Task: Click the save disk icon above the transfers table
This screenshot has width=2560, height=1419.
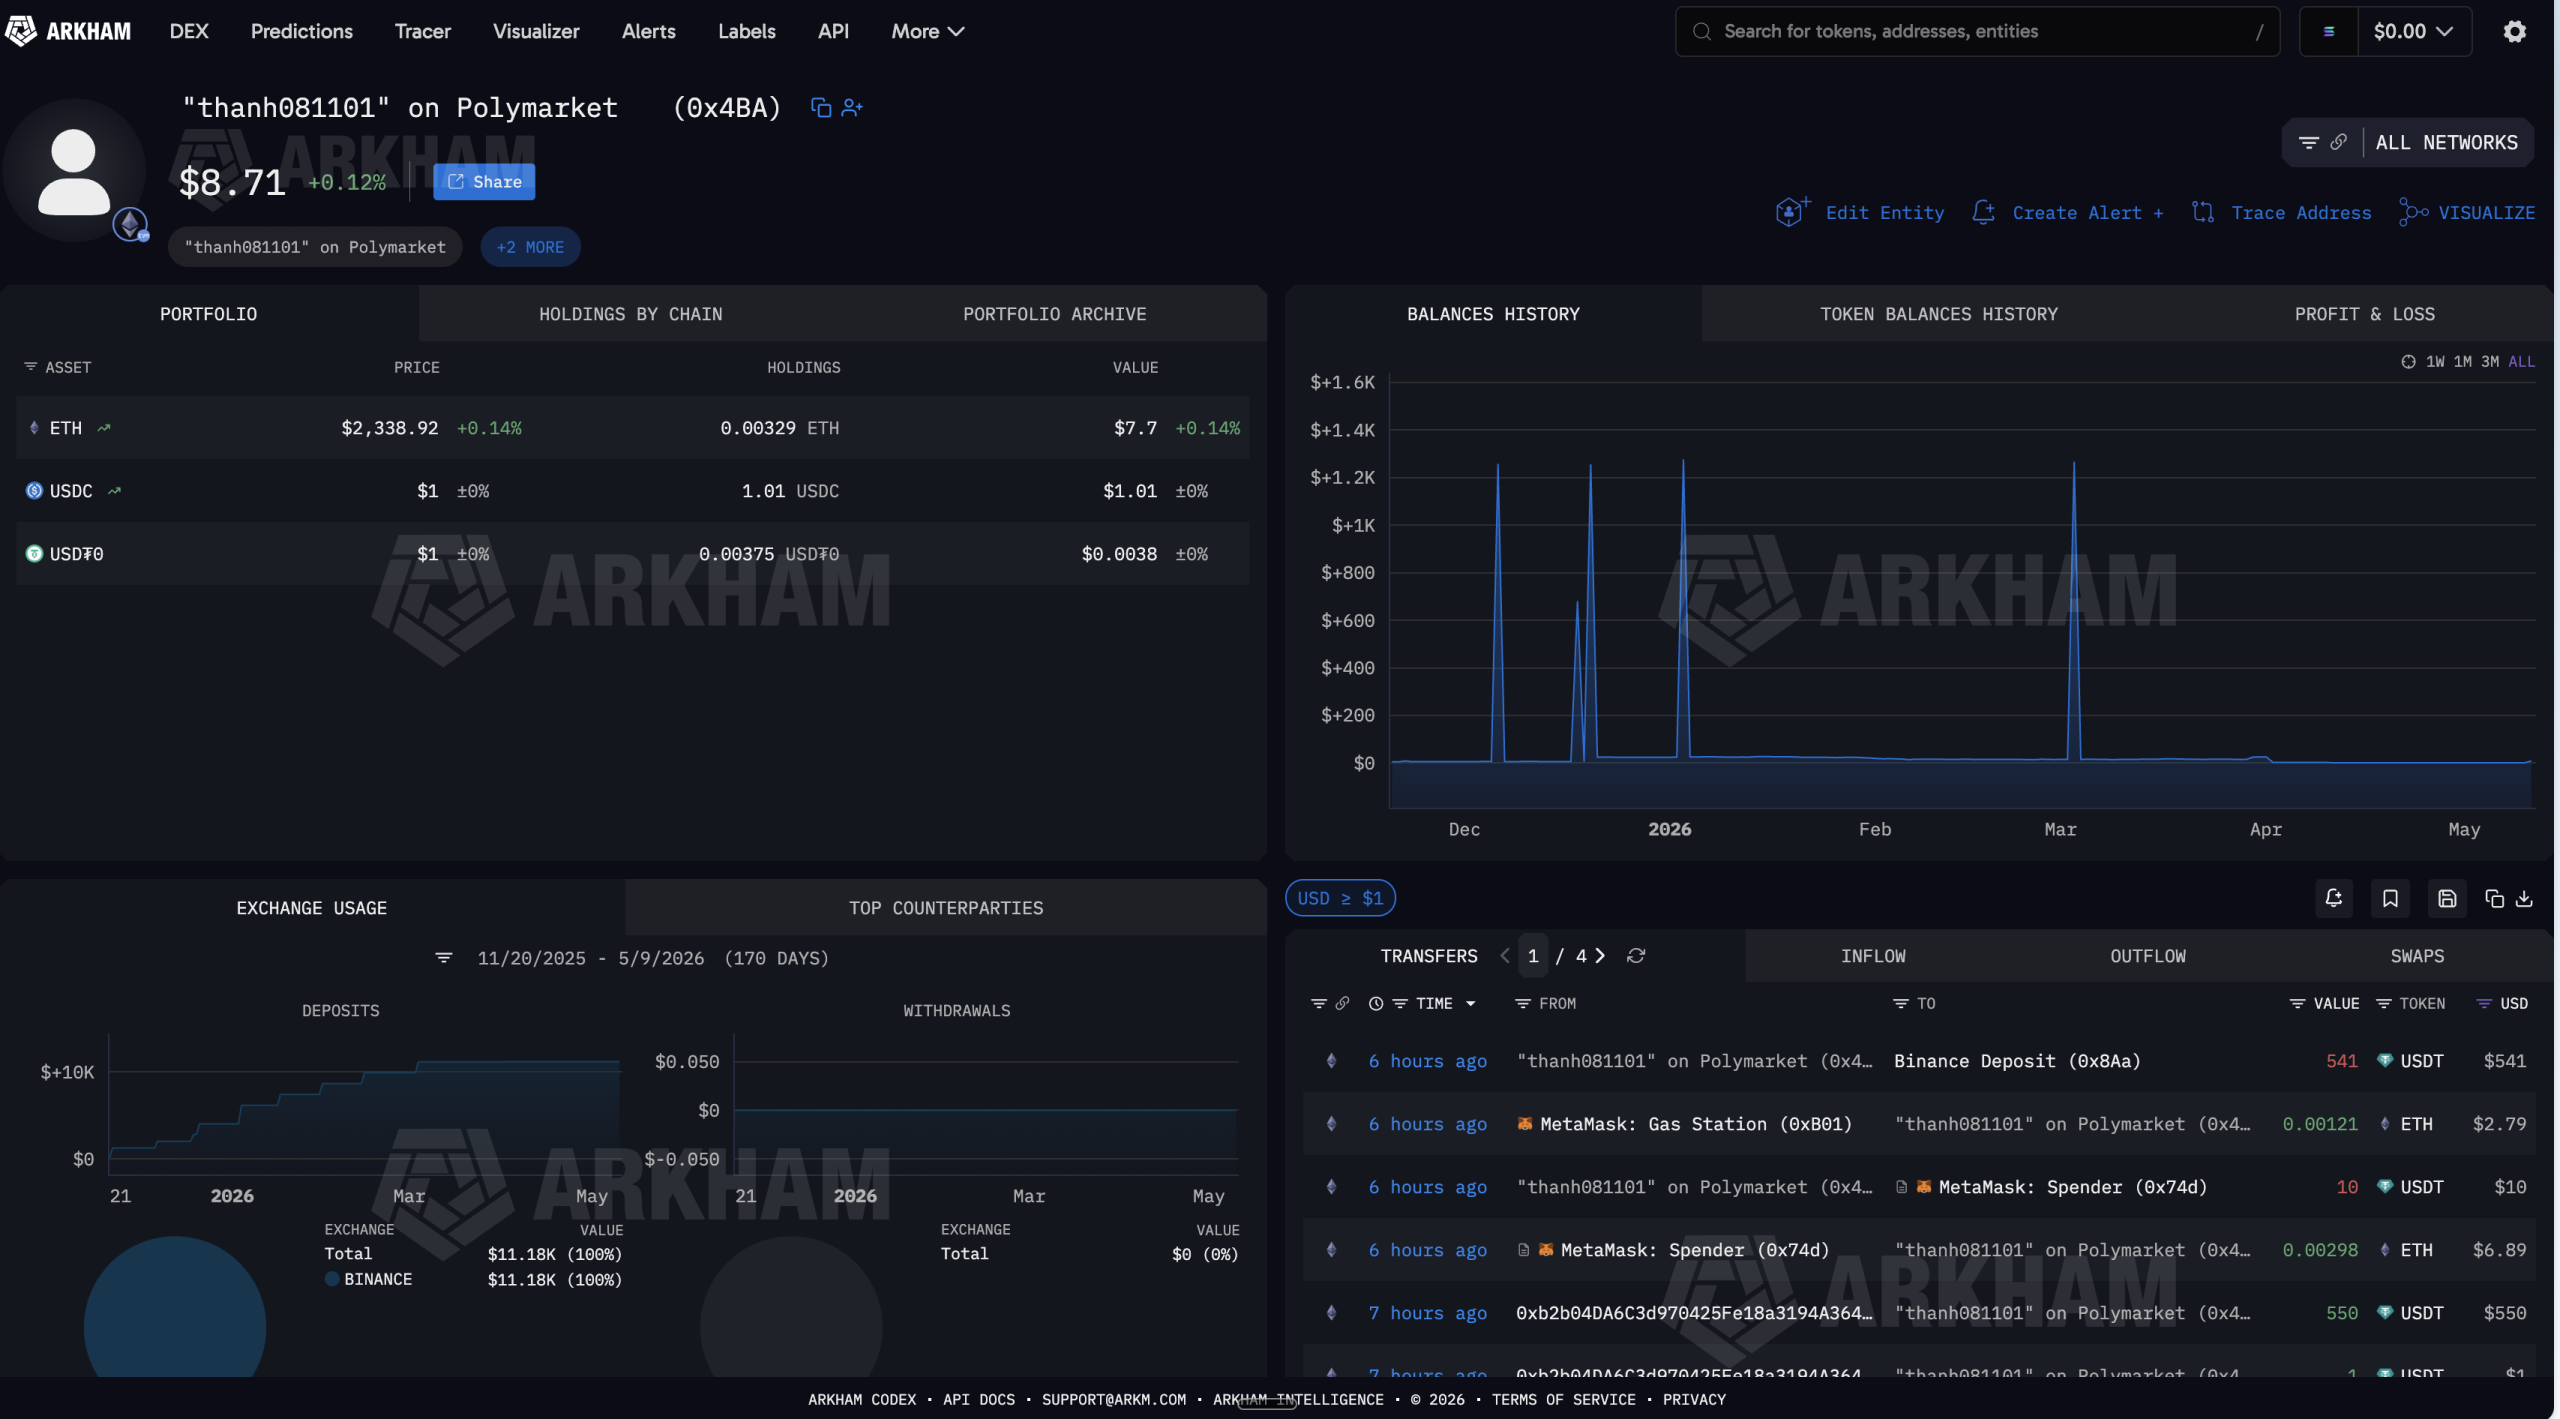Action: (2446, 898)
